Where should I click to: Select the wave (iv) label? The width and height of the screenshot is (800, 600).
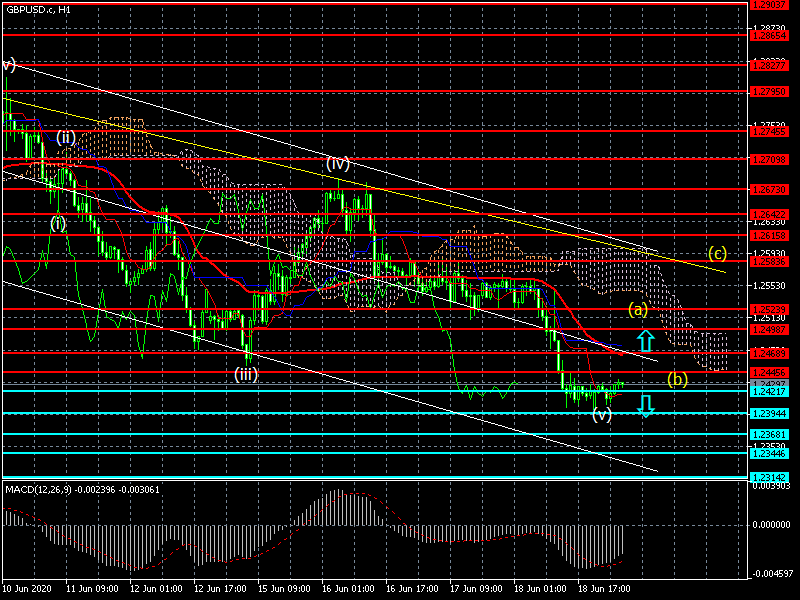point(338,164)
